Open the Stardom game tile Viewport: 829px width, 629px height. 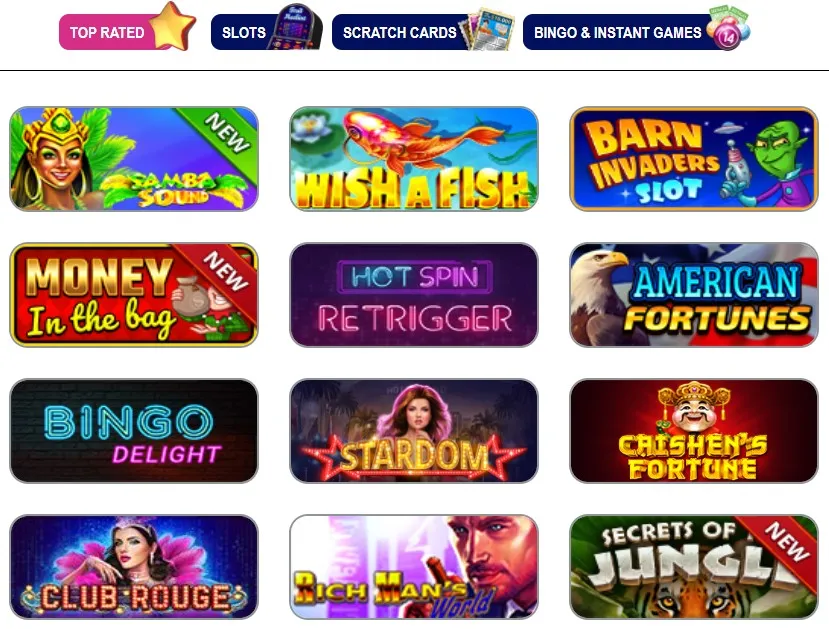(x=414, y=431)
